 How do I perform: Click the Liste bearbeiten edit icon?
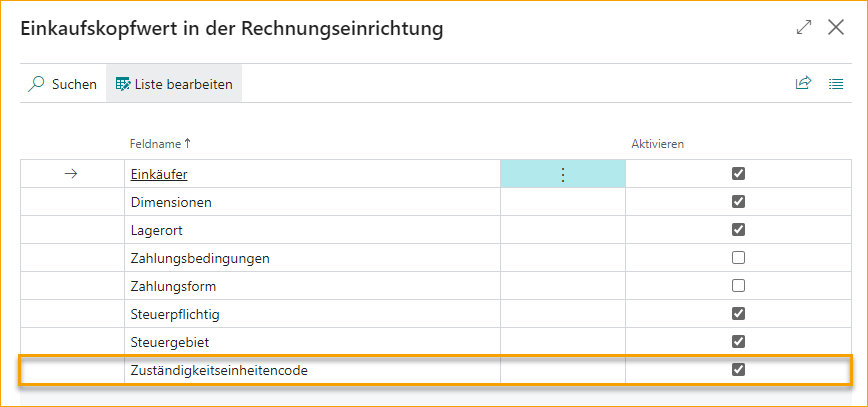point(123,84)
